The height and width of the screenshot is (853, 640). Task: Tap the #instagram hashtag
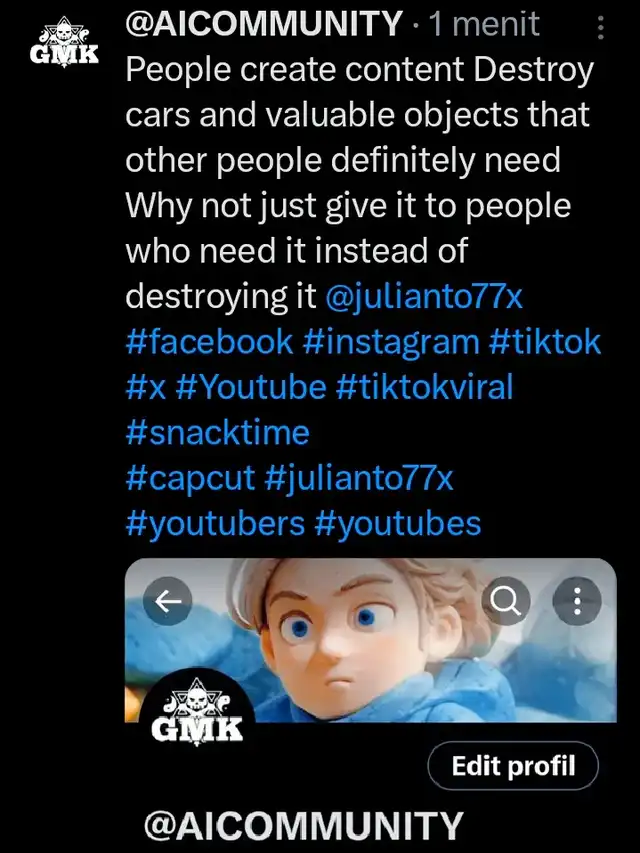(390, 341)
